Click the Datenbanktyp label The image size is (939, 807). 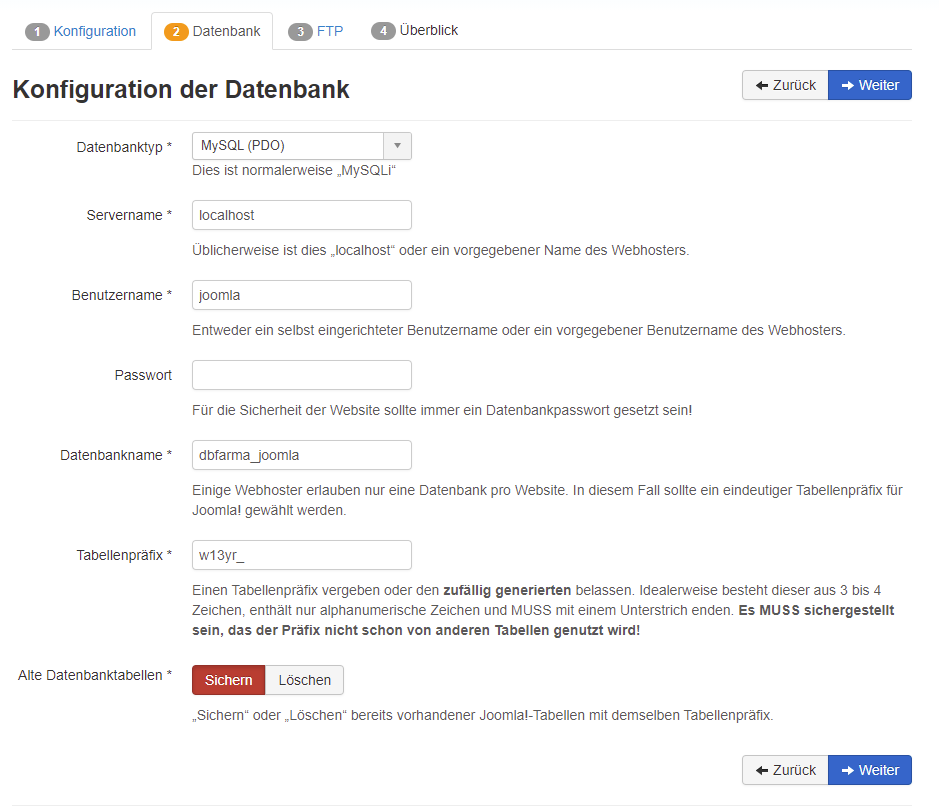point(124,147)
